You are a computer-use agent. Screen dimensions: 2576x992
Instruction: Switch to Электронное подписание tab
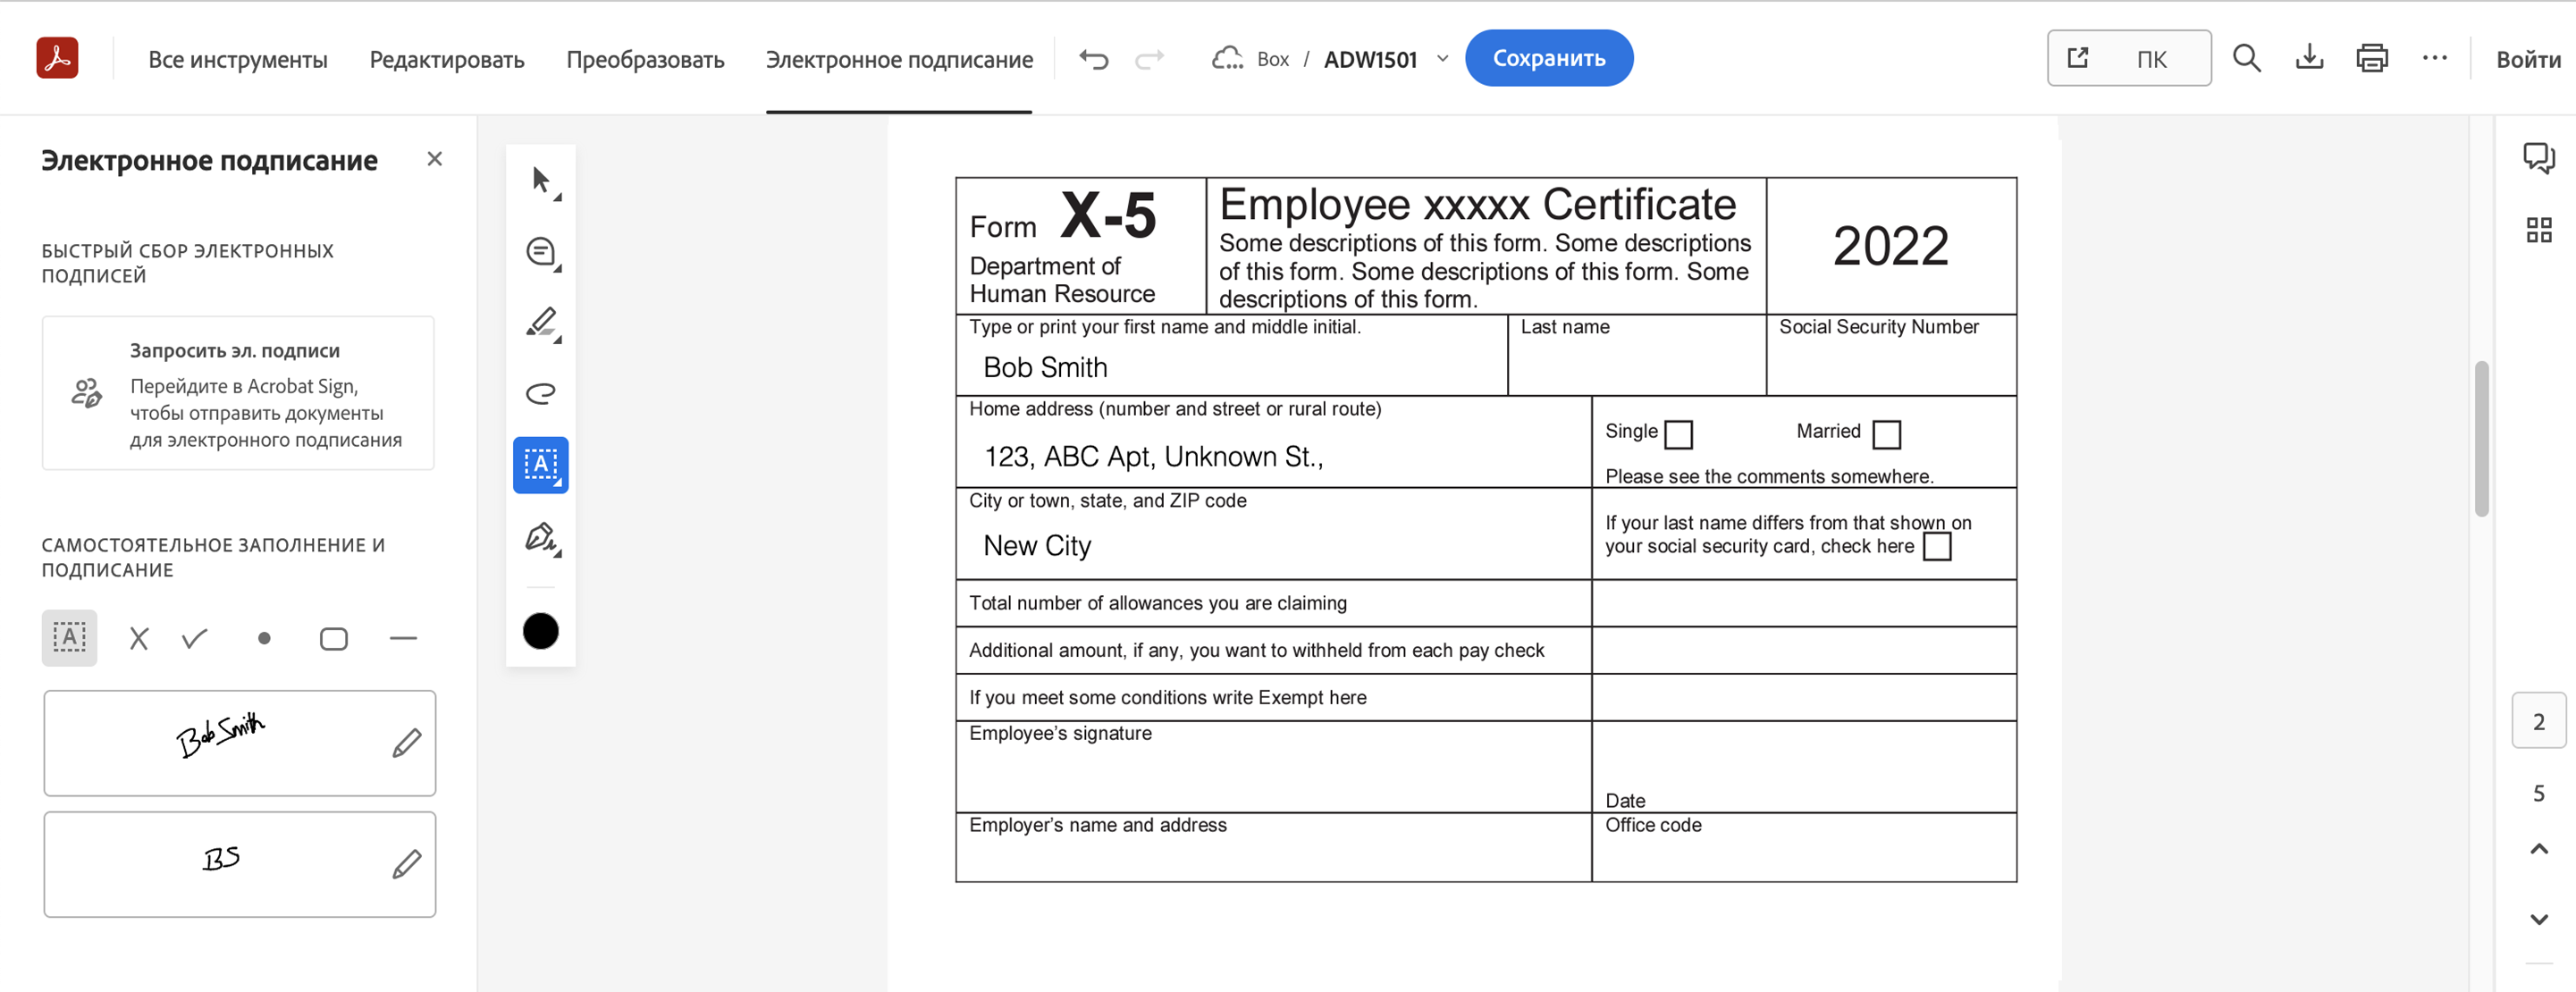pyautogui.click(x=899, y=59)
